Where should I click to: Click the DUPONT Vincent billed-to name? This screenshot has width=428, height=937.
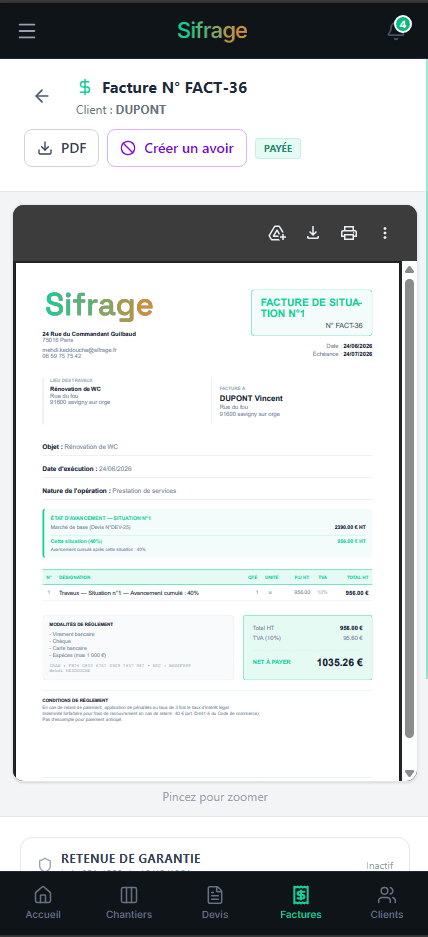click(251, 399)
